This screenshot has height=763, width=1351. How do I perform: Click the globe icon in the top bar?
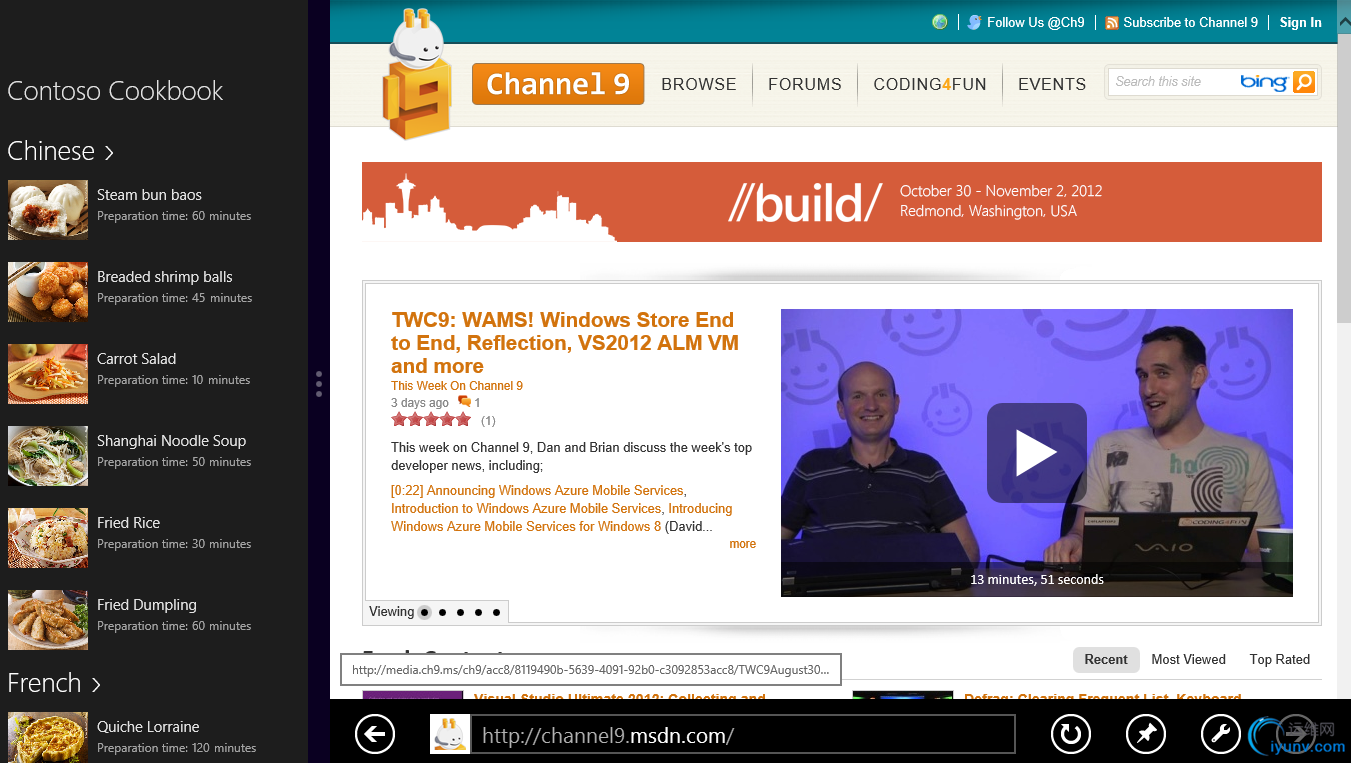click(x=939, y=22)
